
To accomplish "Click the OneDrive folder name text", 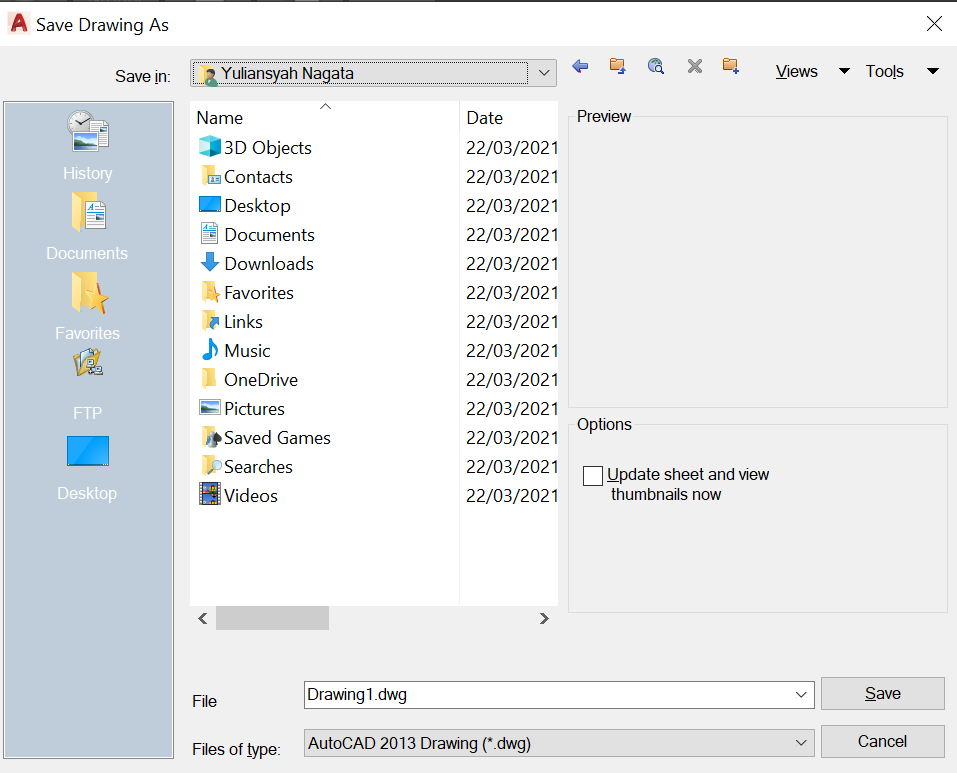I will tap(261, 379).
